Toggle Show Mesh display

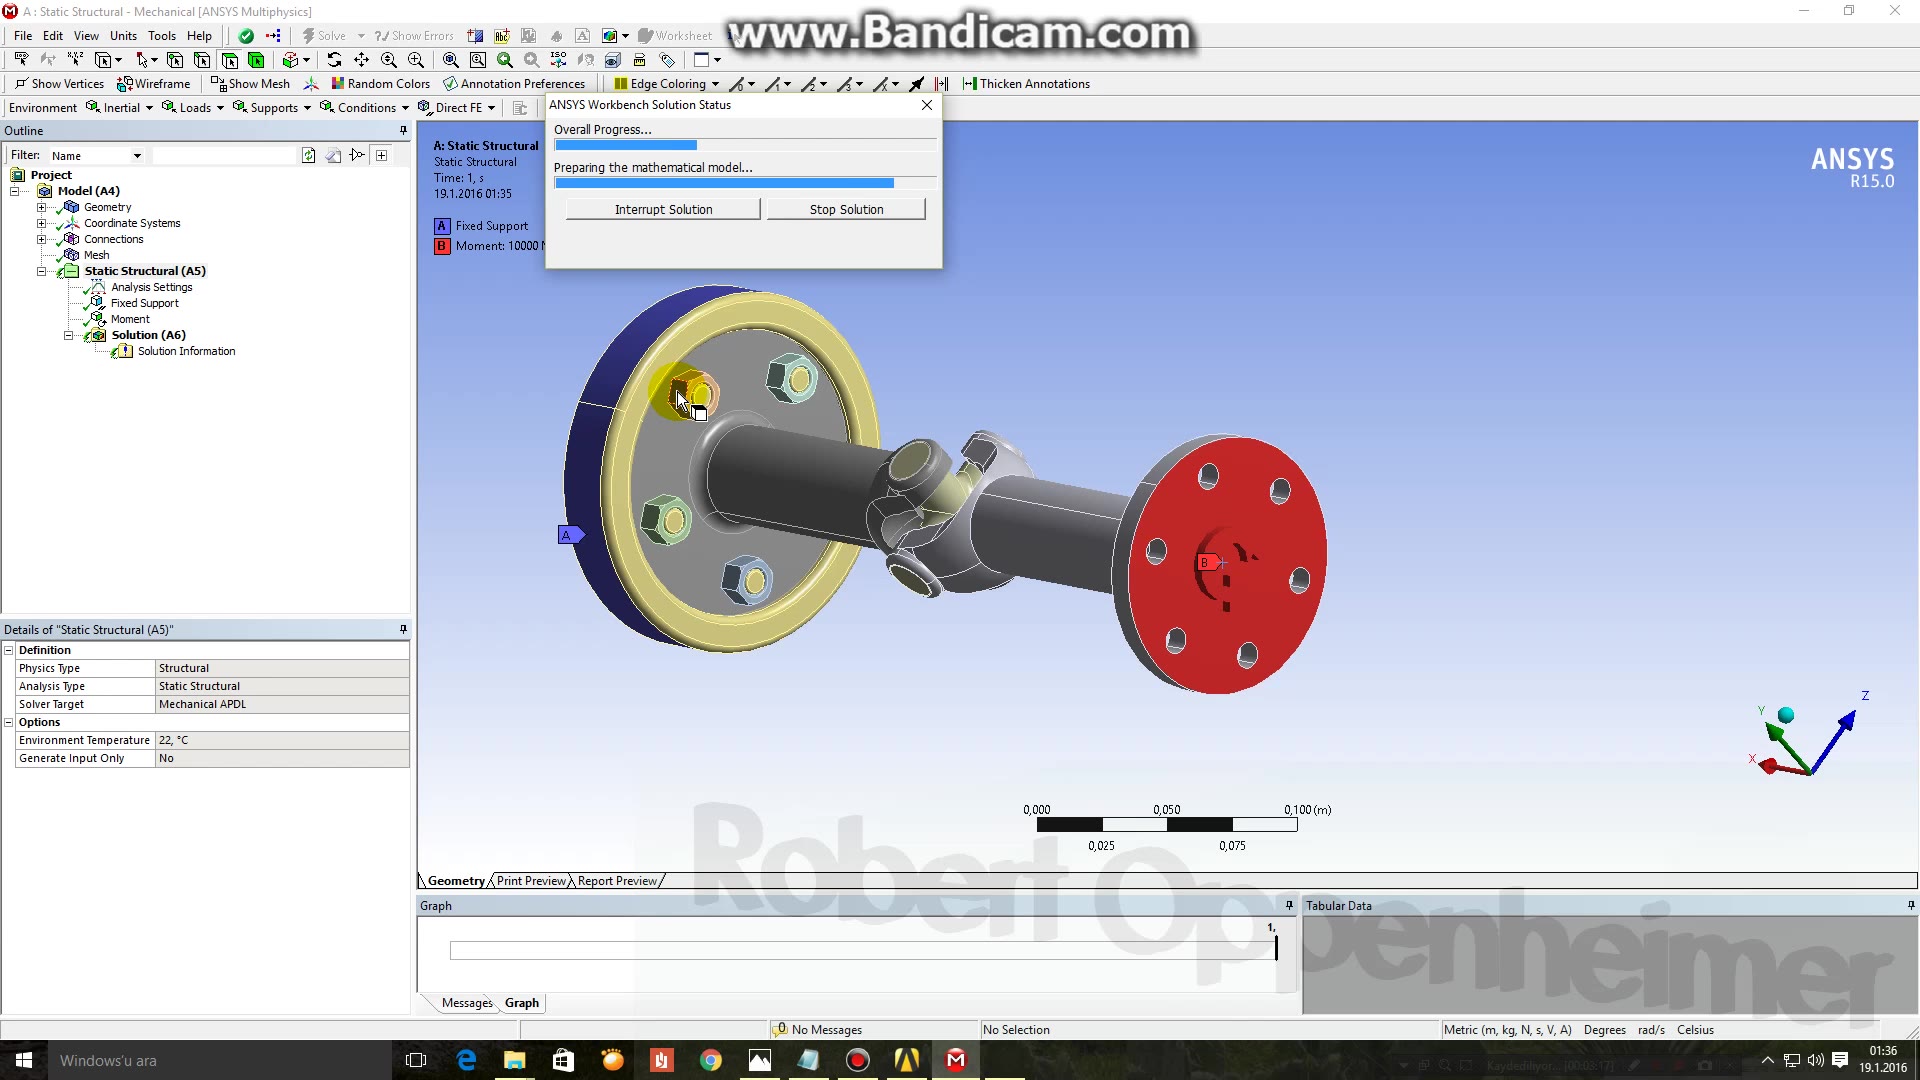250,84
